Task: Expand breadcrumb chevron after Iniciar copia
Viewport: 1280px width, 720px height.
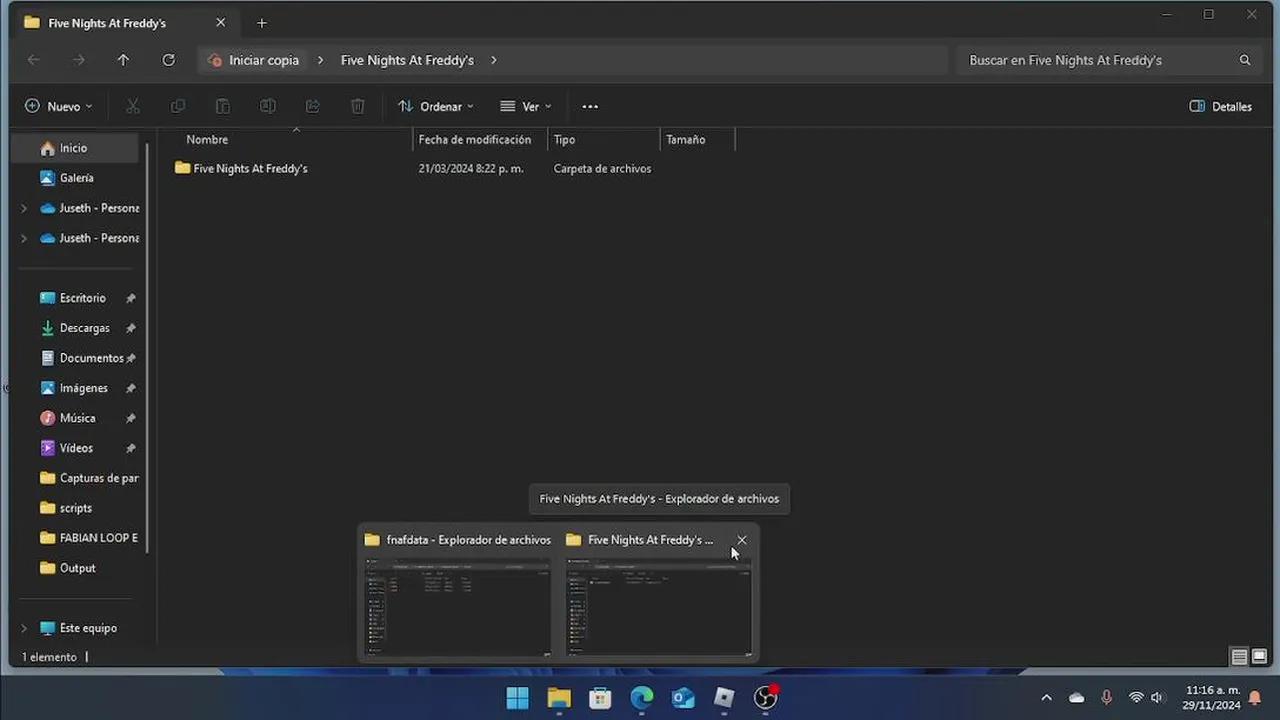Action: (x=320, y=60)
